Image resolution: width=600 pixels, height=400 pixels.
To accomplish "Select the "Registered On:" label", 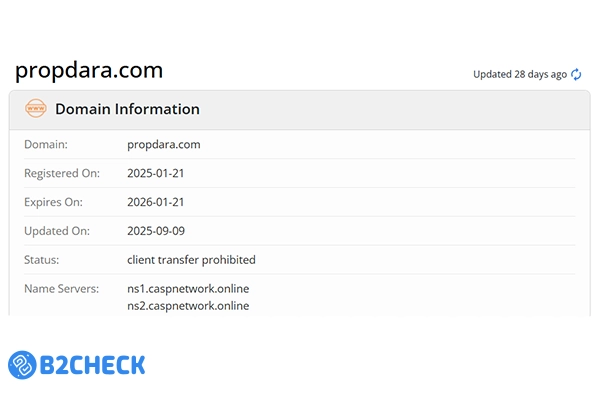I will (62, 173).
